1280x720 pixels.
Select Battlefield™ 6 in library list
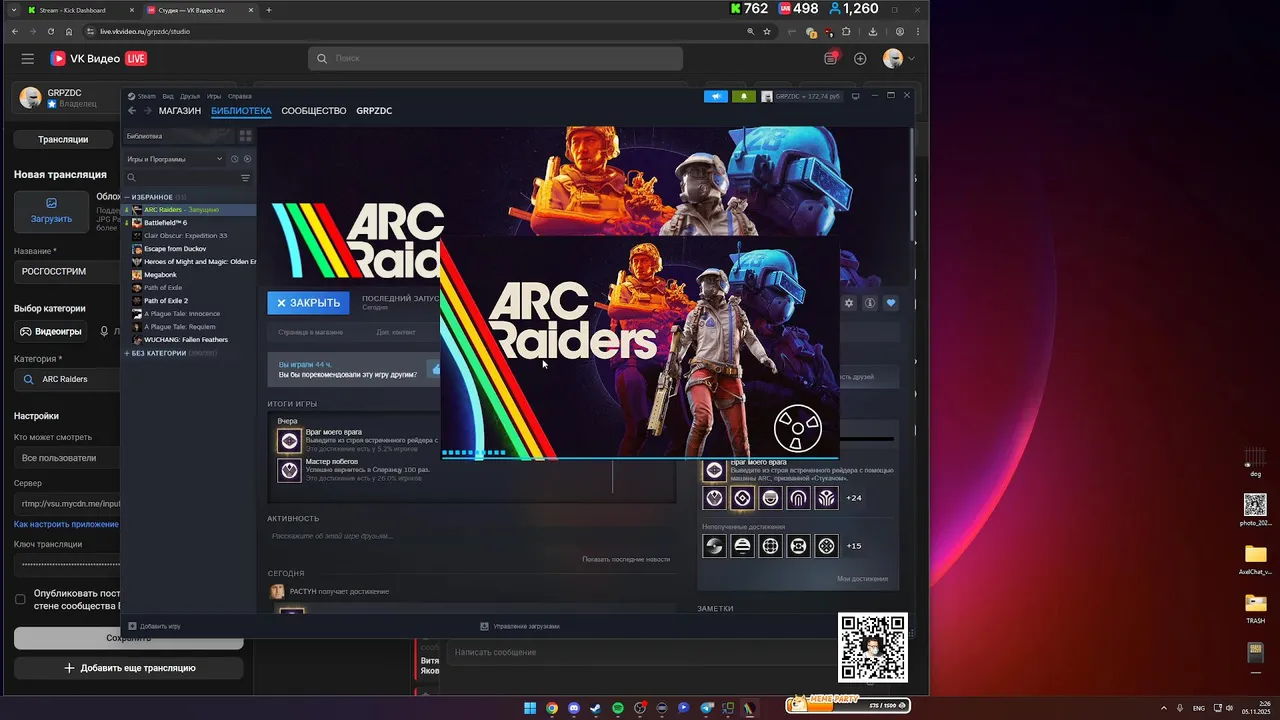pos(192,222)
